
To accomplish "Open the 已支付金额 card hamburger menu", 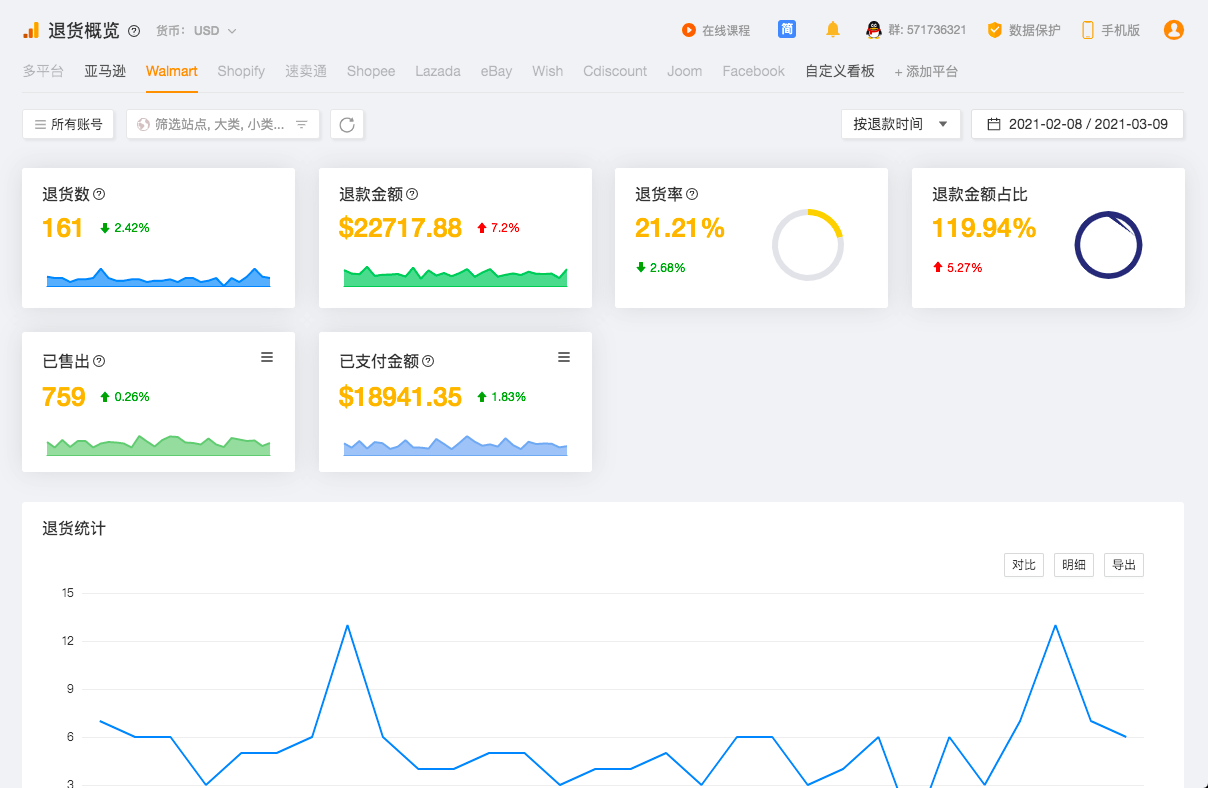I will click(x=564, y=358).
